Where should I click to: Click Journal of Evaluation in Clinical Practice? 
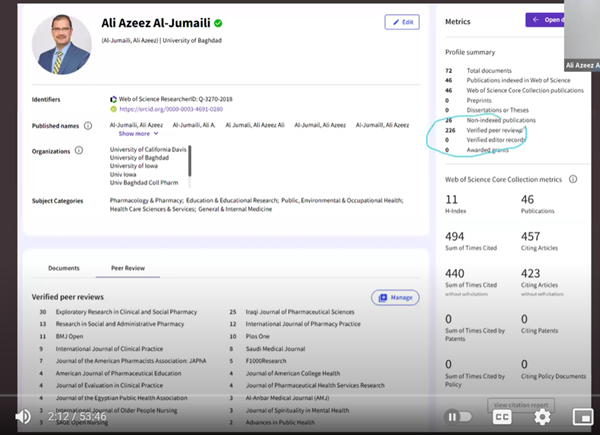109,386
